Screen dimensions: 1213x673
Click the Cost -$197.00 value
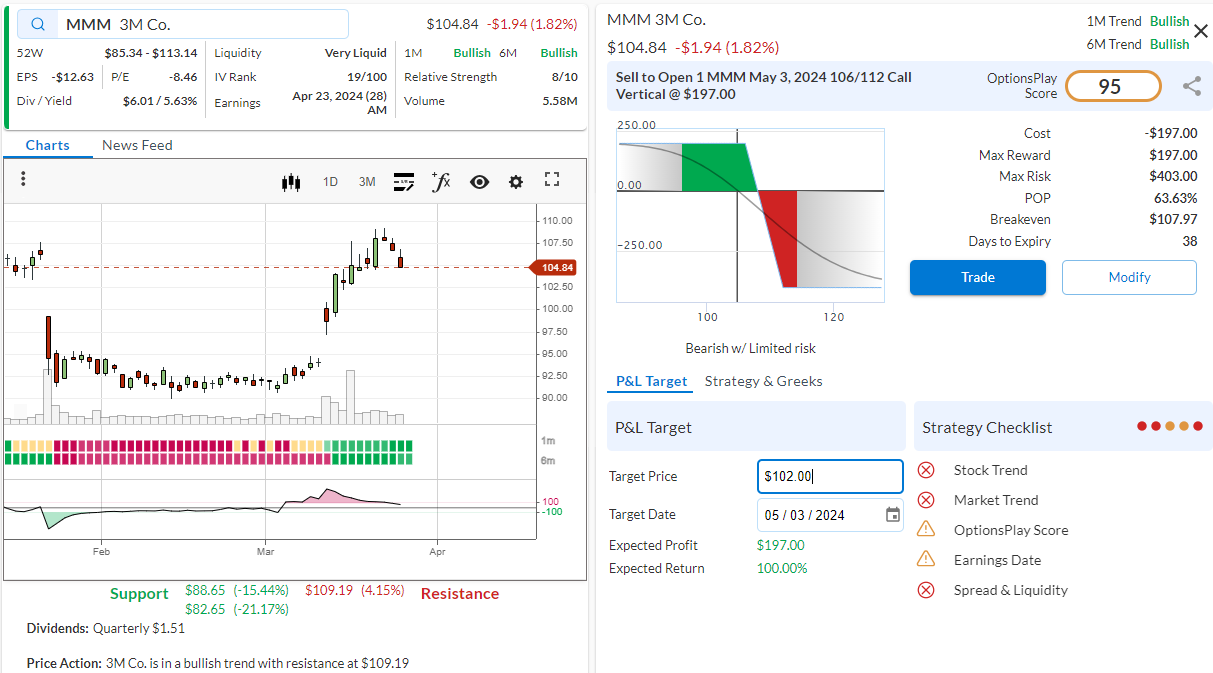click(1171, 133)
